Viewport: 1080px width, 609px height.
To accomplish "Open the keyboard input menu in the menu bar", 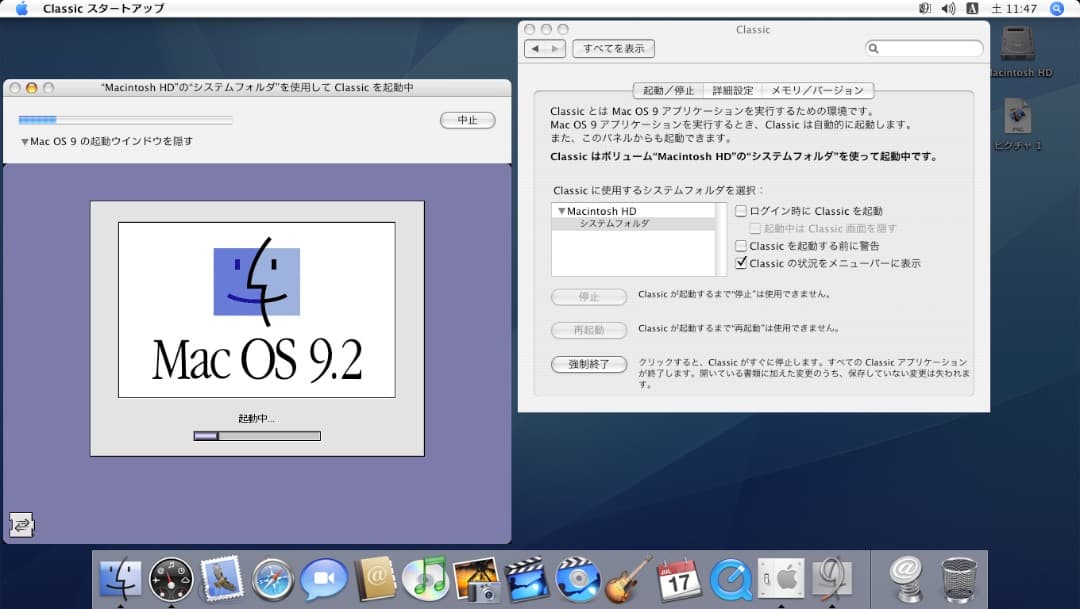I will pos(973,8).
